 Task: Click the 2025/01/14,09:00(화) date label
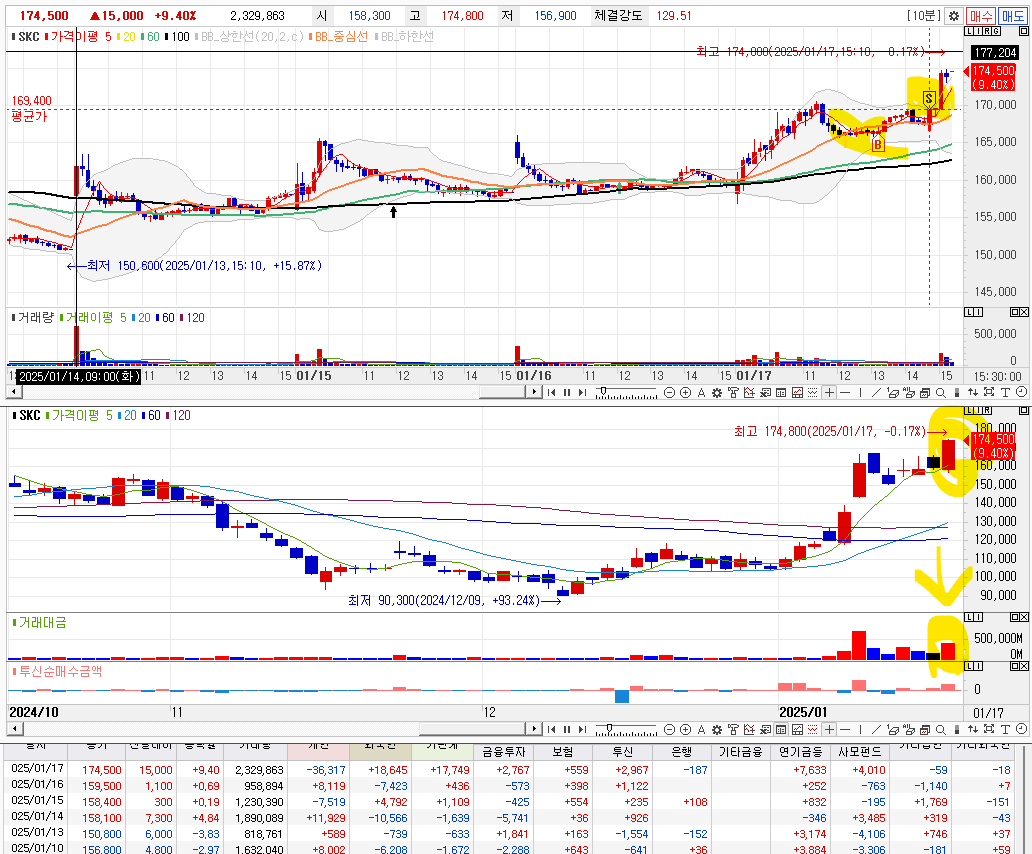point(78,376)
